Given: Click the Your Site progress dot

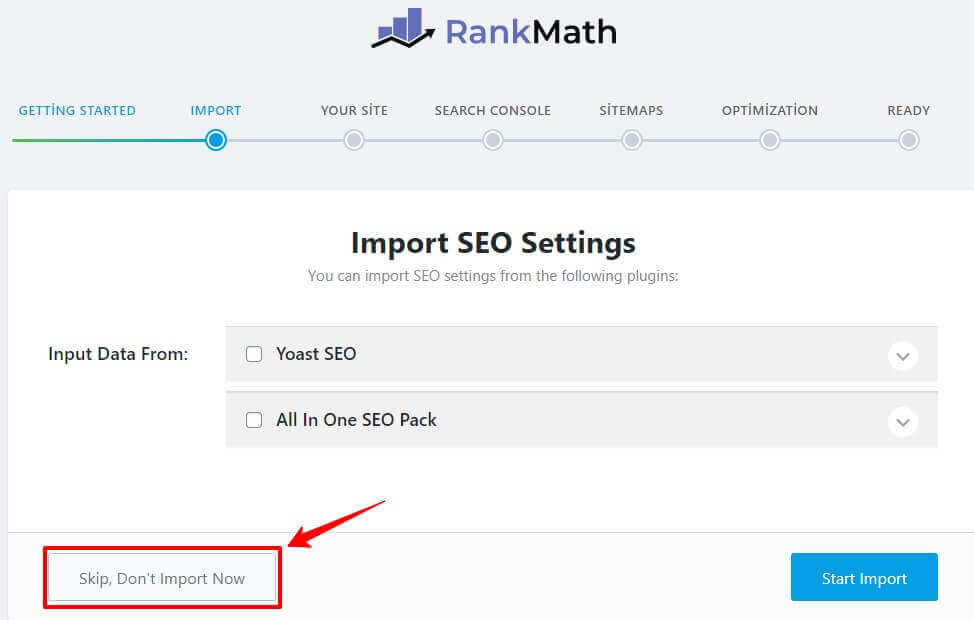Looking at the screenshot, I should coord(354,140).
